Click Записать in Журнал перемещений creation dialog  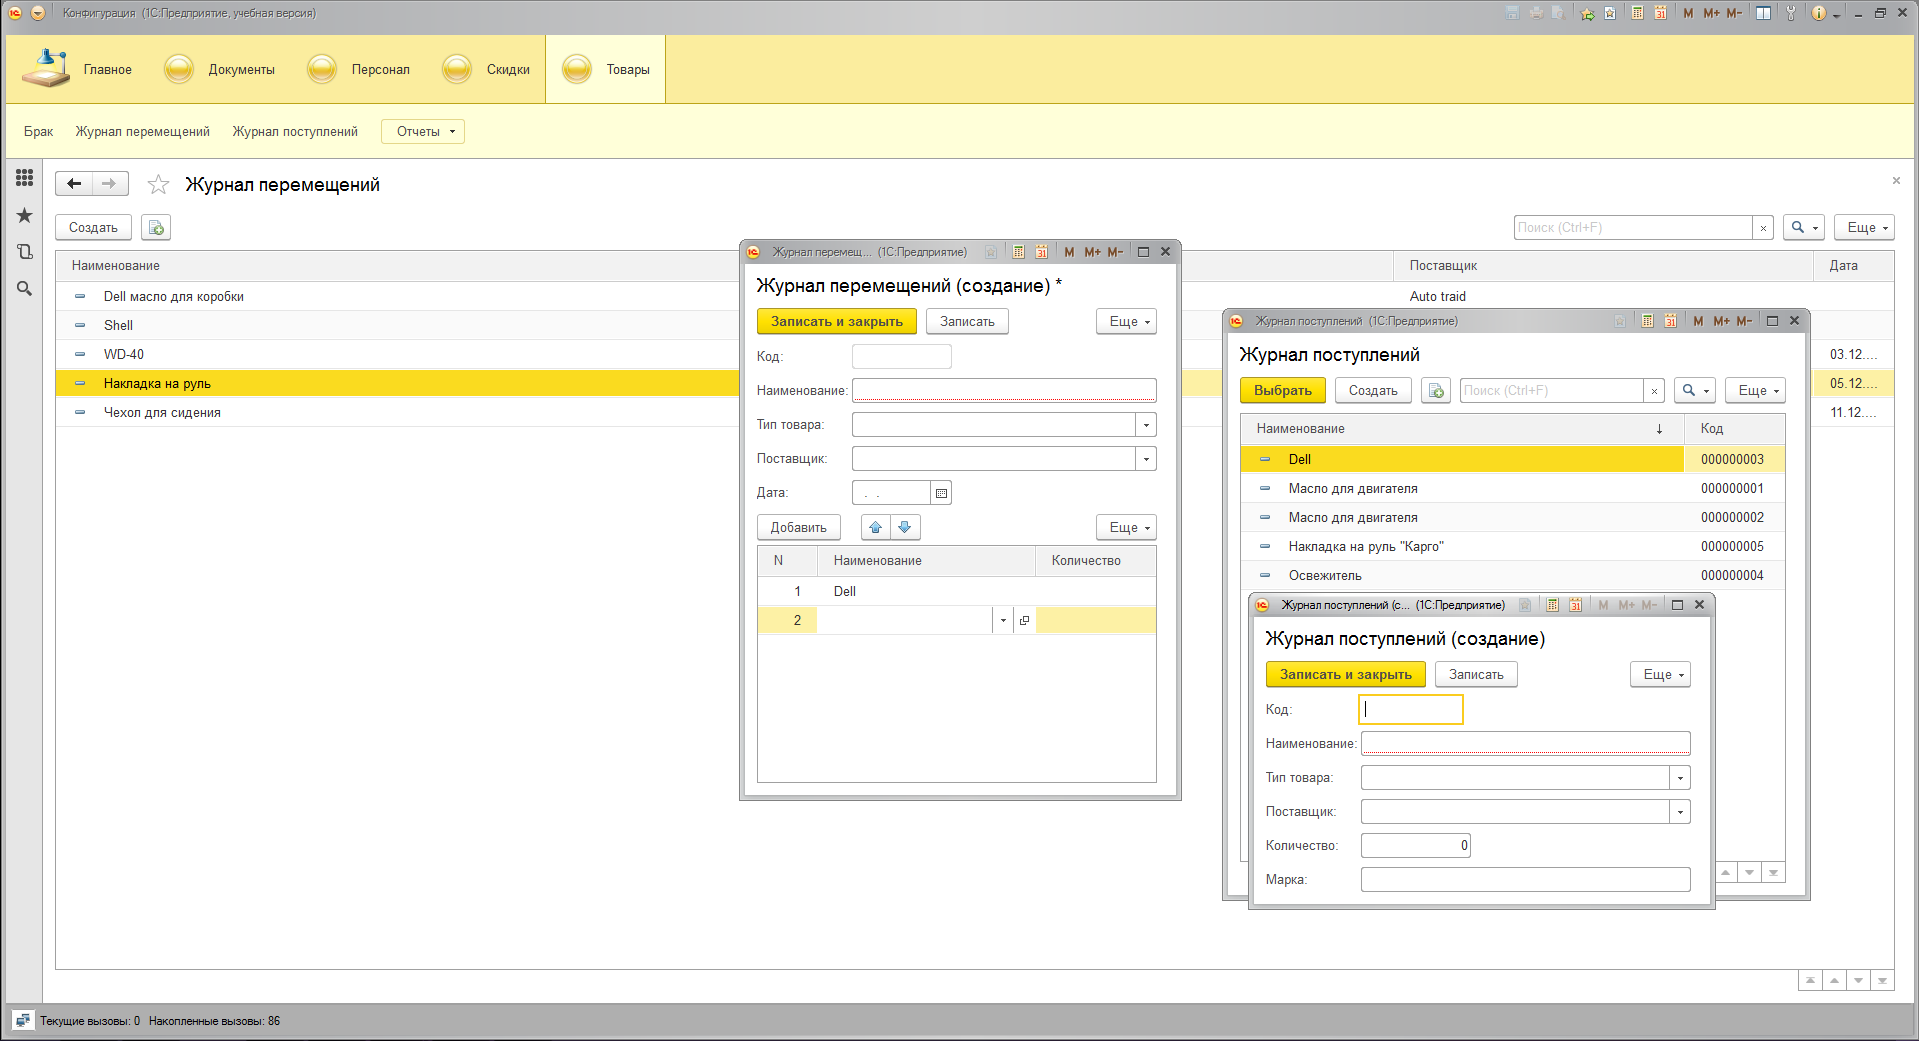[967, 321]
